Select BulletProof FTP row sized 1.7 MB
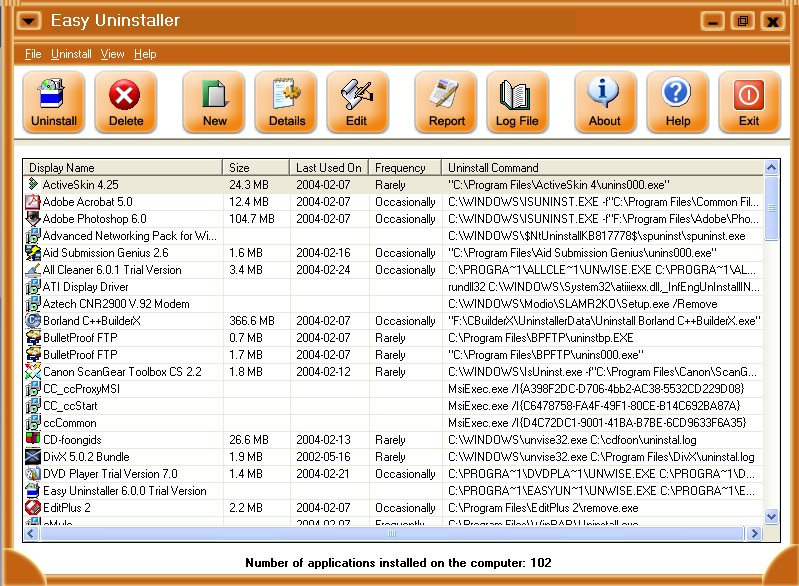 click(x=393, y=354)
